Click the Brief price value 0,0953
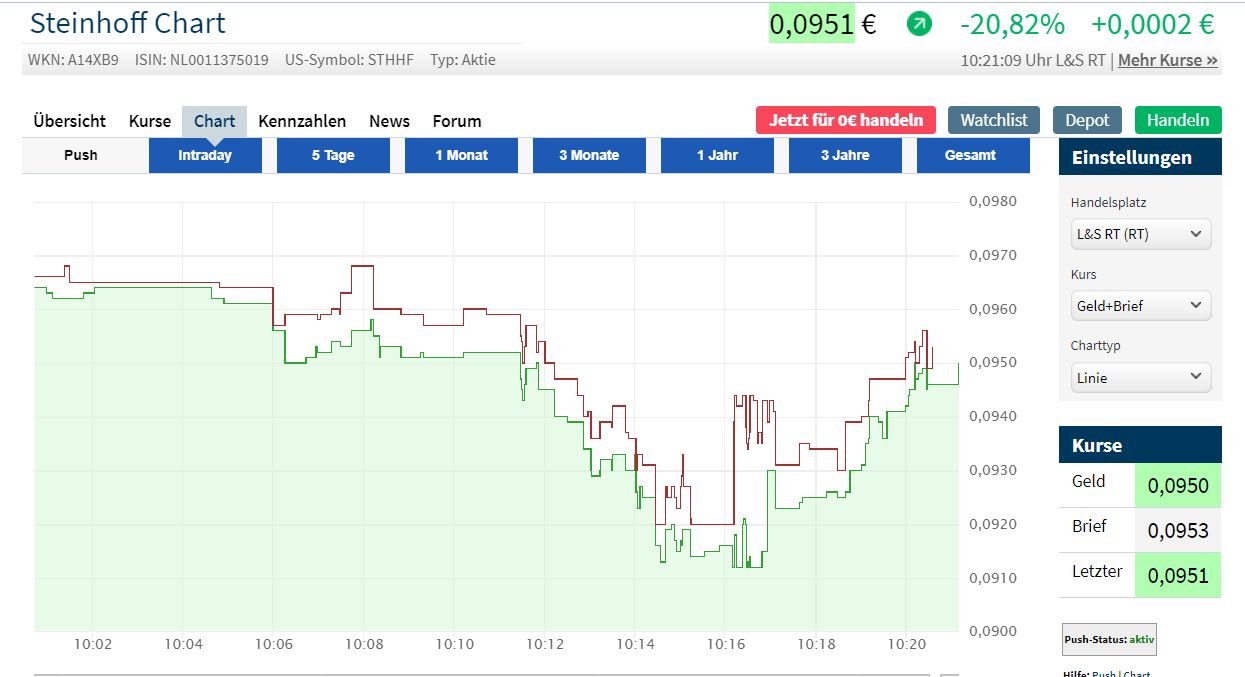 point(1178,531)
